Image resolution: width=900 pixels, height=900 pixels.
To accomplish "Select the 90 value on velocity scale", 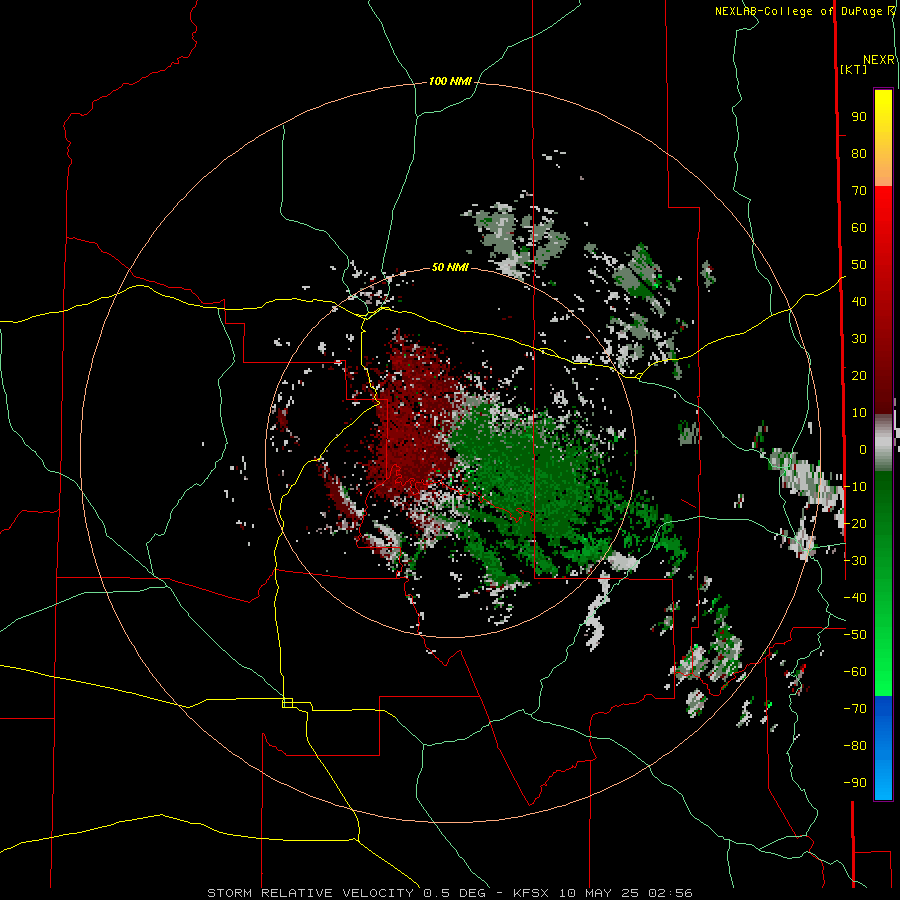I will 859,117.
